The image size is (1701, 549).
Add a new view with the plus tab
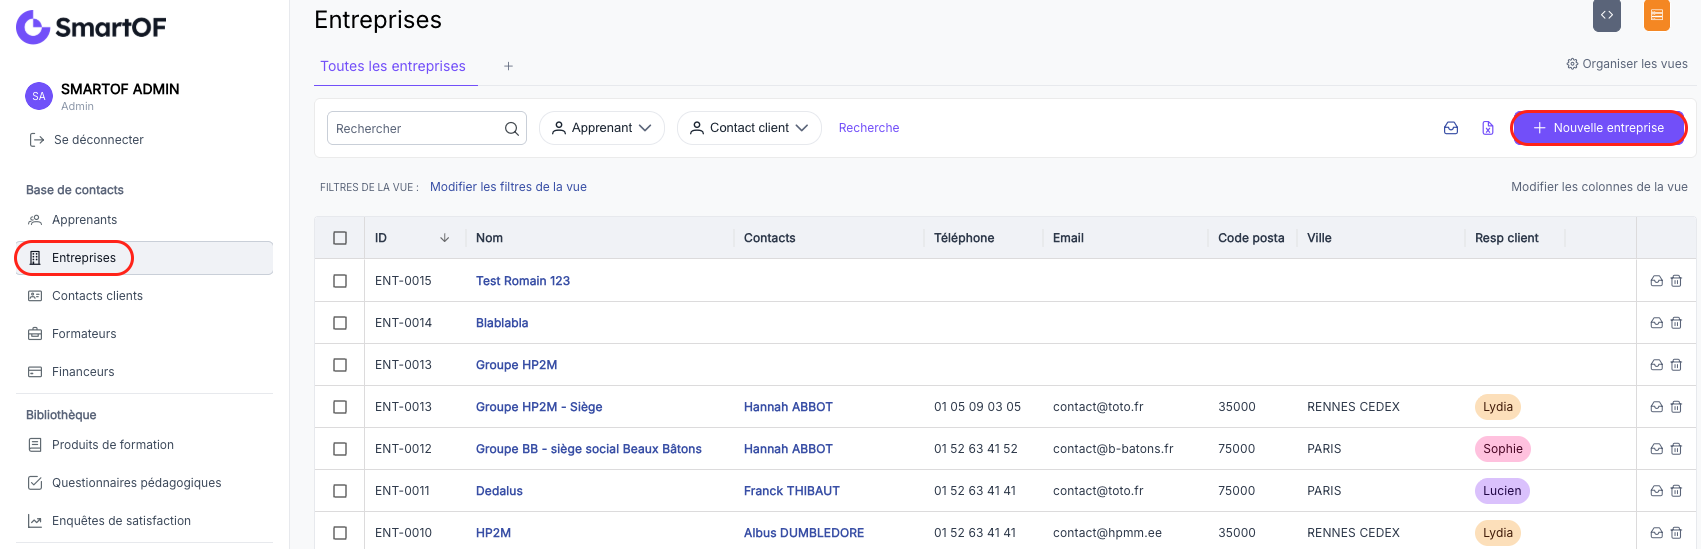pos(508,66)
